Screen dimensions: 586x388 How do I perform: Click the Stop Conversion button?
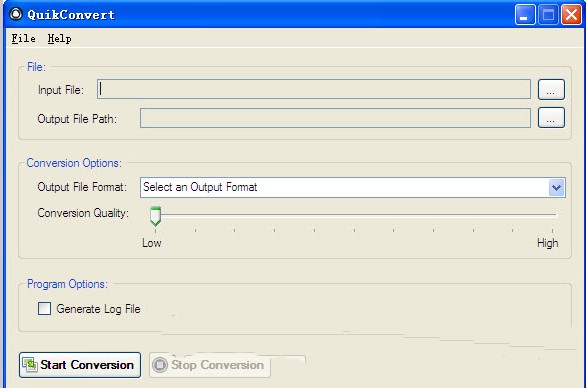pyautogui.click(x=210, y=365)
